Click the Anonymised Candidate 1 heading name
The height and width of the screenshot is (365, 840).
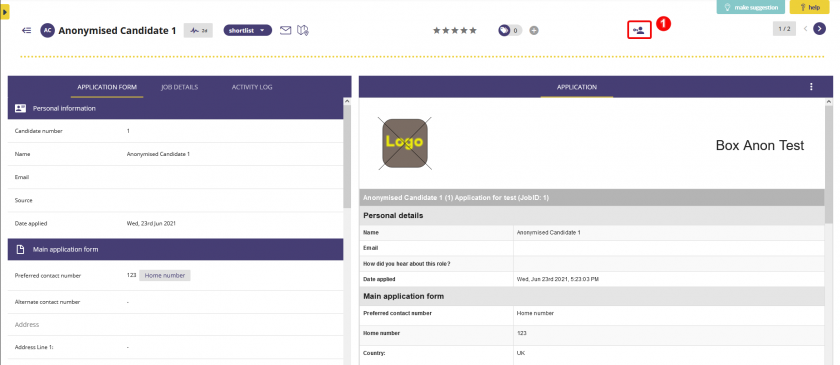point(117,31)
